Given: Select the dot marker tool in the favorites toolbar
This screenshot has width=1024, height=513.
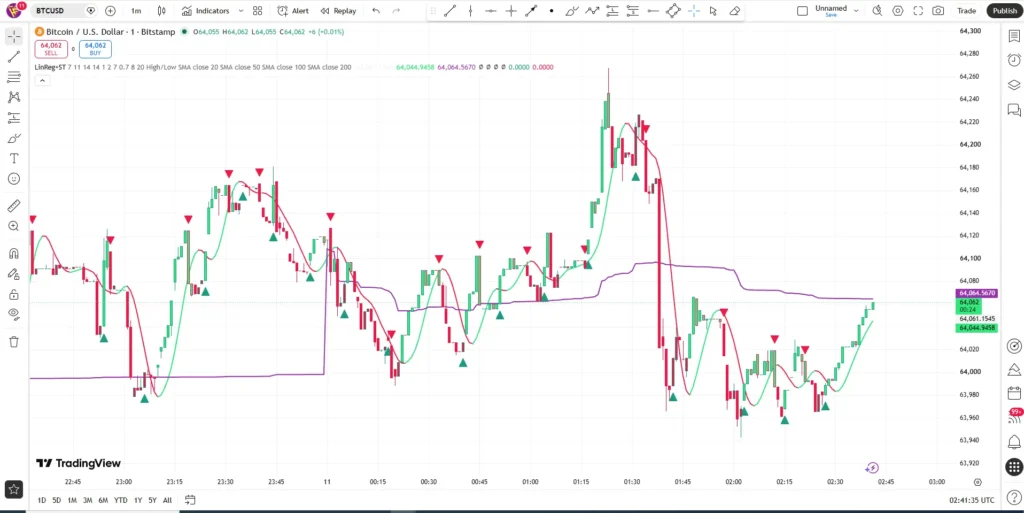Looking at the screenshot, I should tap(552, 10).
